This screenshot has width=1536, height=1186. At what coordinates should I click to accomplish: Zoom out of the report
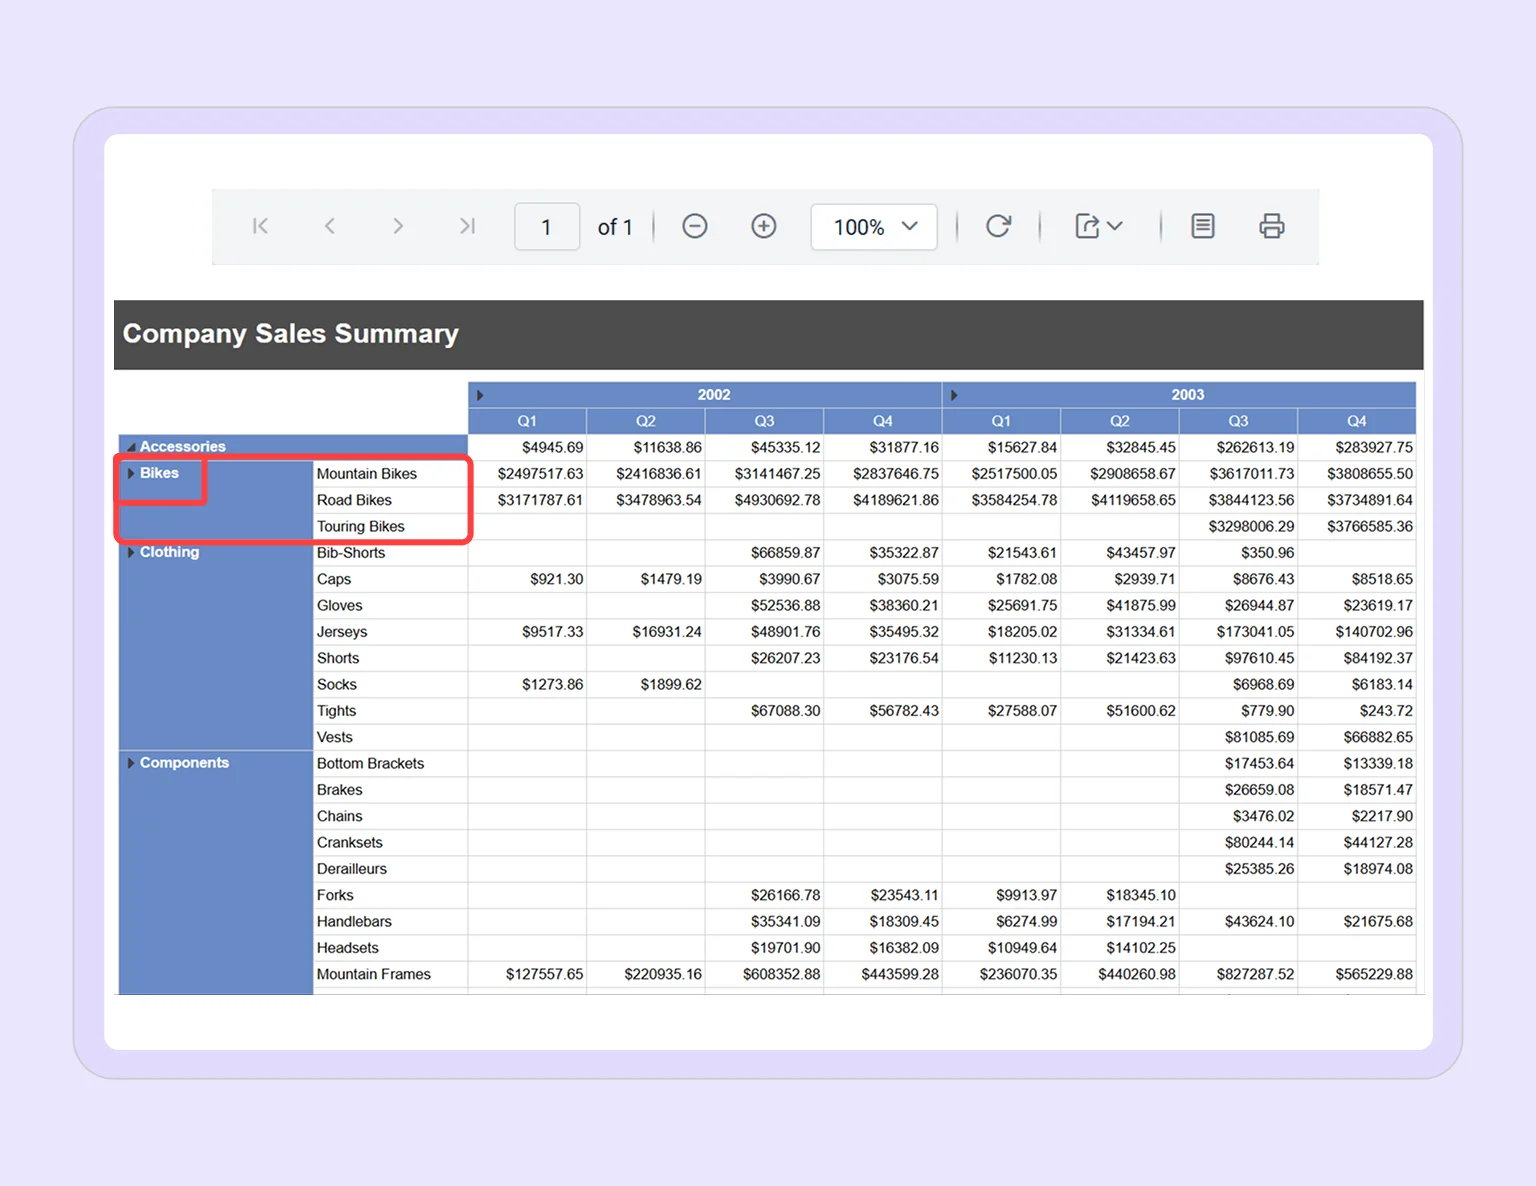pyautogui.click(x=695, y=226)
